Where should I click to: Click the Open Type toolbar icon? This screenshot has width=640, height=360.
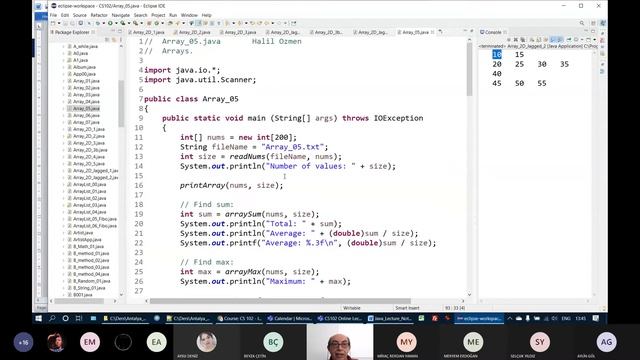coord(170,23)
